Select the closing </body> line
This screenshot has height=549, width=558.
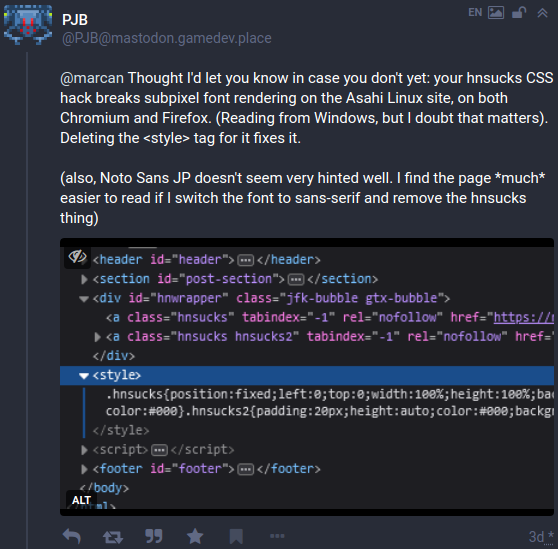click(x=104, y=488)
